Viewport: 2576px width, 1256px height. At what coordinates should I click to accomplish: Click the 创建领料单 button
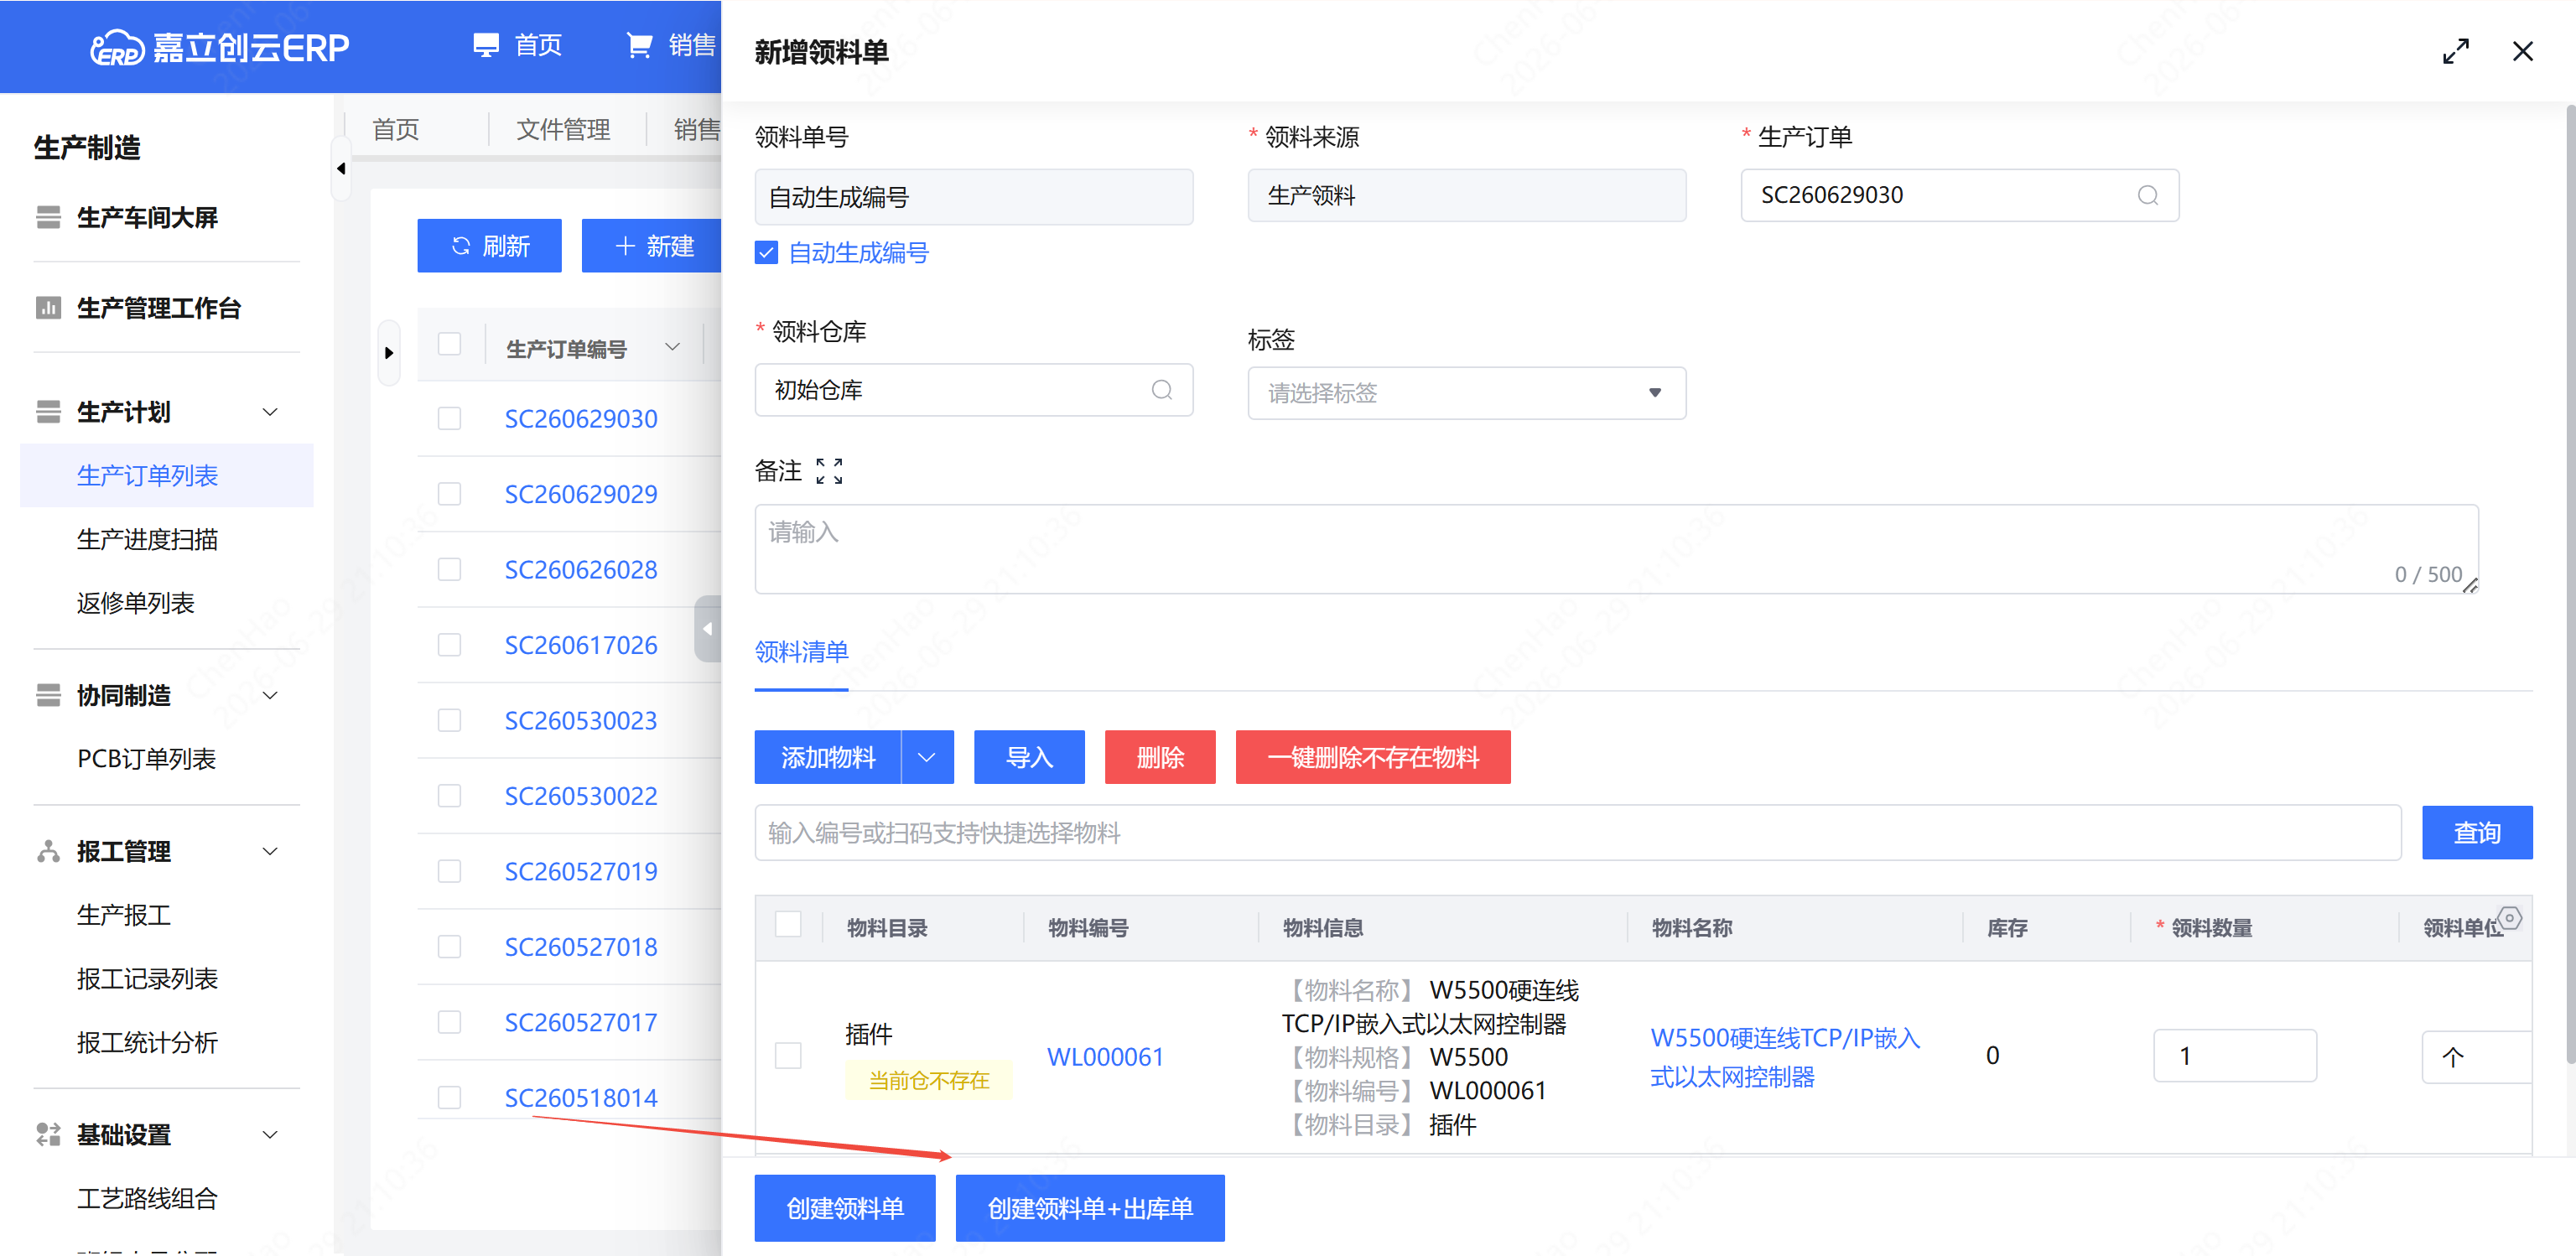coord(845,1208)
